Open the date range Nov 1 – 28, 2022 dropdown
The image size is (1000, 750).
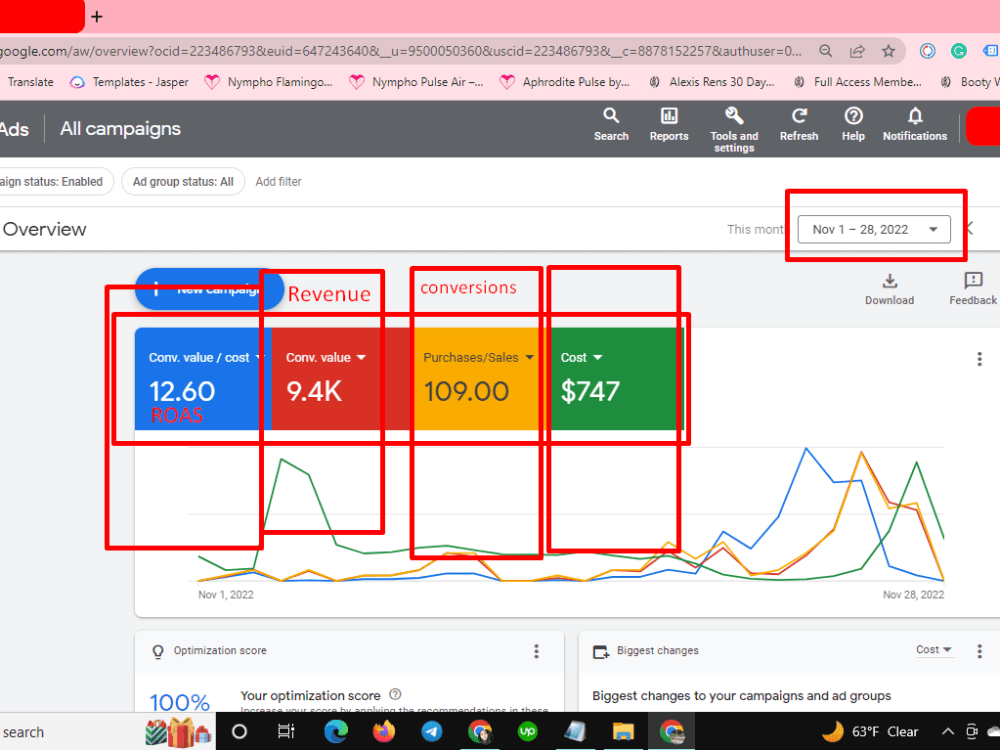coord(874,230)
